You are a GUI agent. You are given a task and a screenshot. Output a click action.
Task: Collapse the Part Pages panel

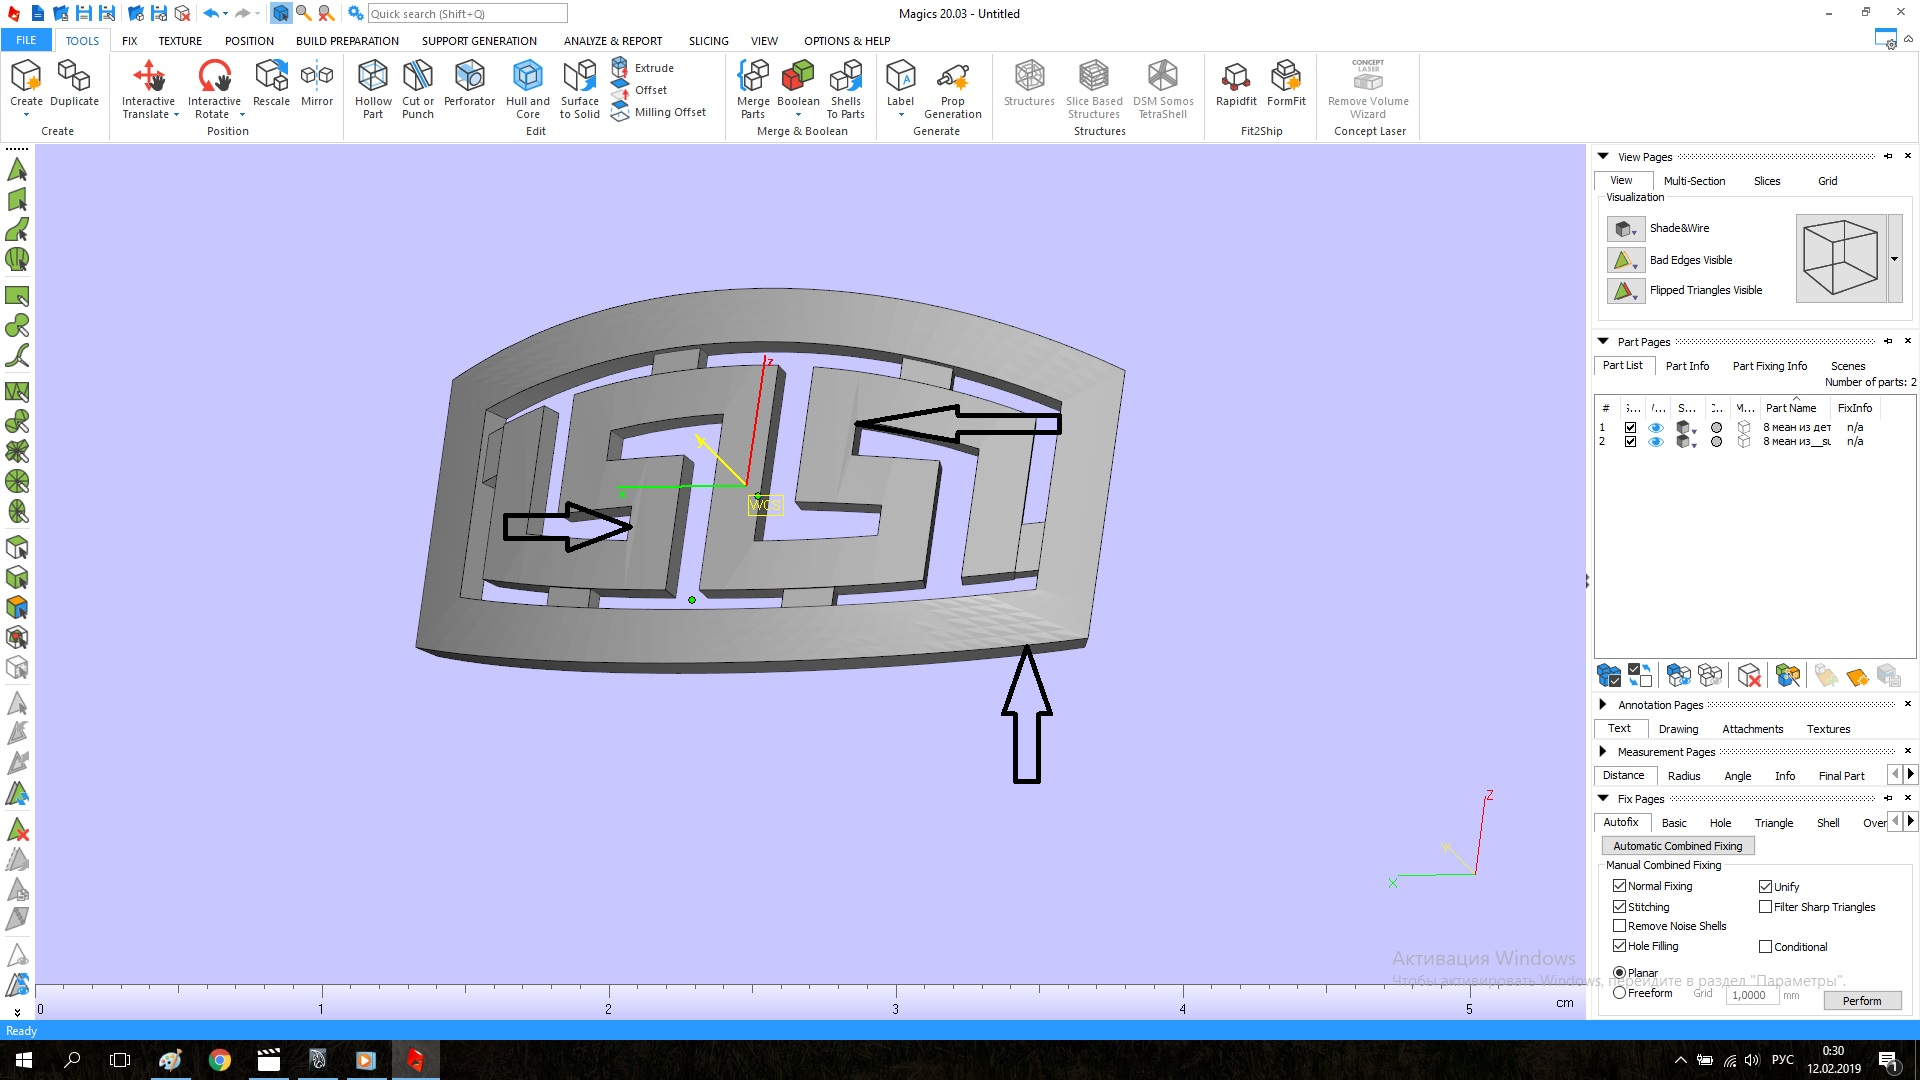click(1603, 342)
